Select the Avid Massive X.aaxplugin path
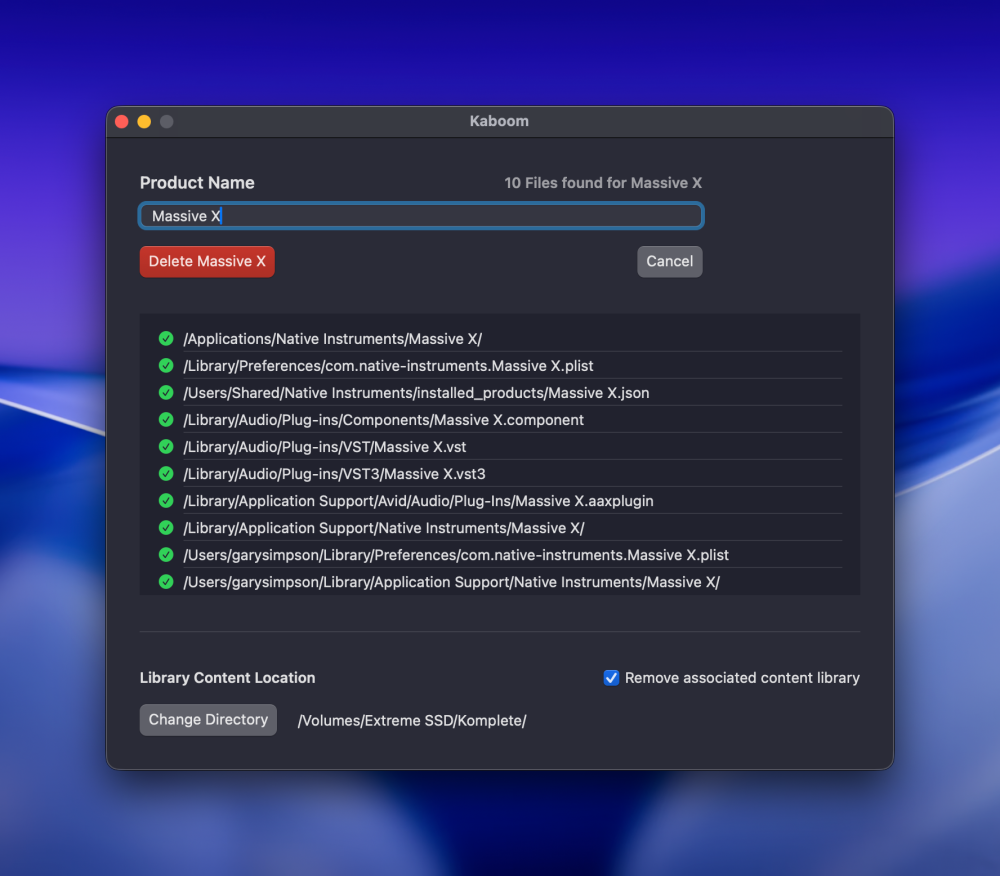The height and width of the screenshot is (876, 1000). tap(418, 501)
